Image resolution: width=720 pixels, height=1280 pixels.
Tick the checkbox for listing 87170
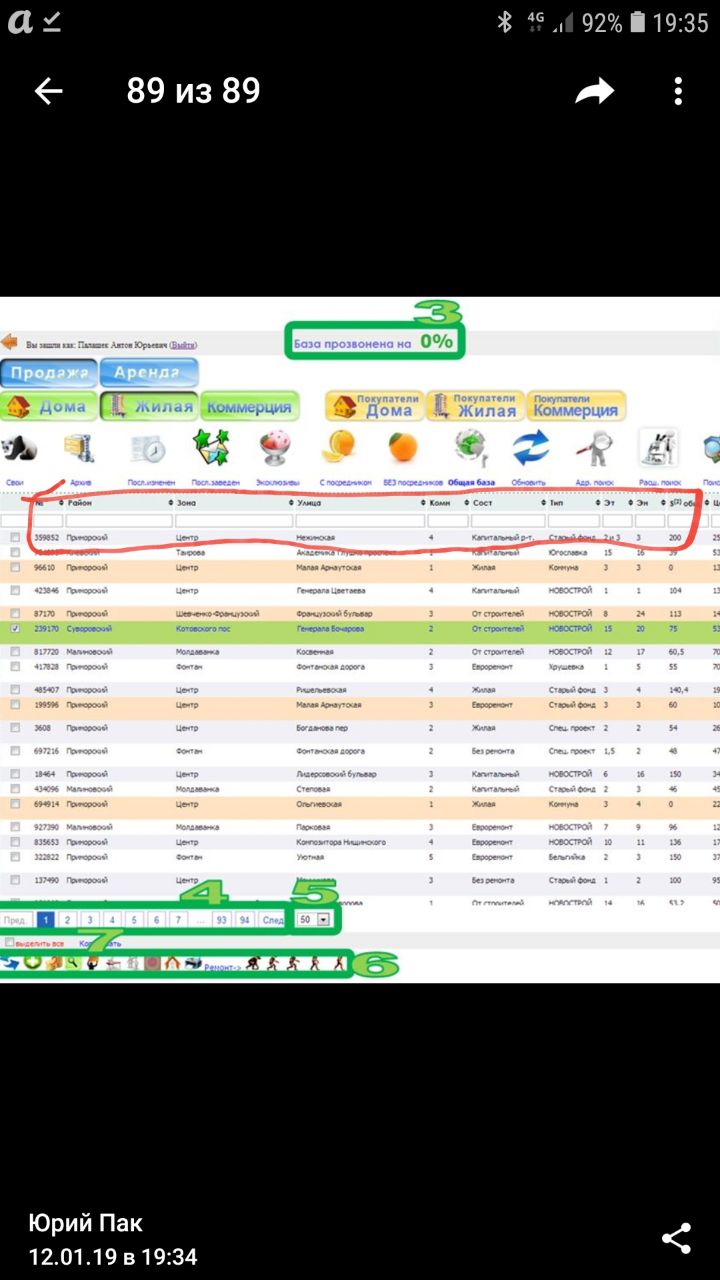tap(15, 613)
